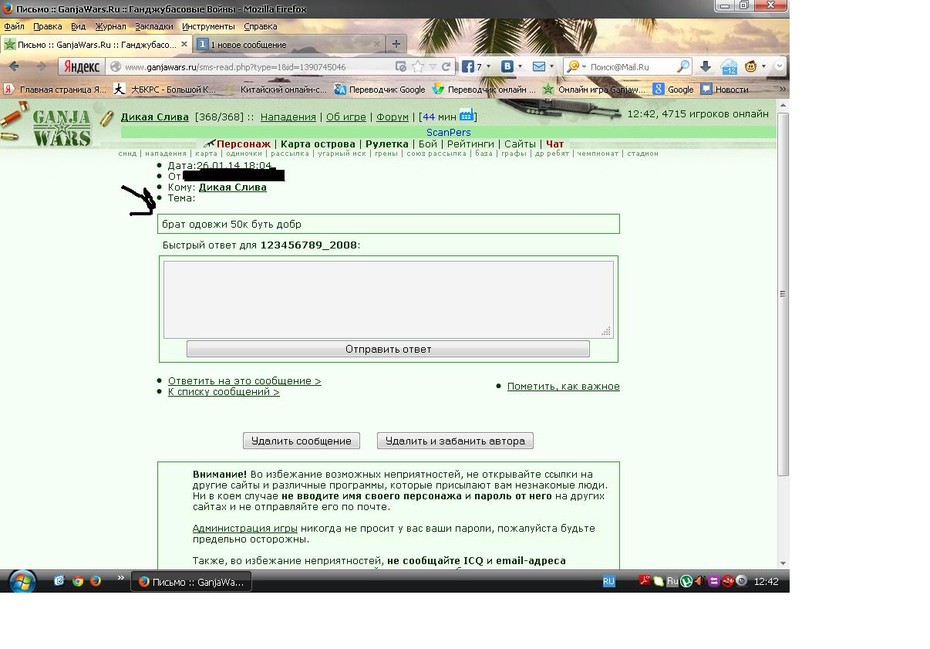Expand quick launch overflow chevron
Image resolution: width=930 pixels, height=649 pixels.
(120, 577)
